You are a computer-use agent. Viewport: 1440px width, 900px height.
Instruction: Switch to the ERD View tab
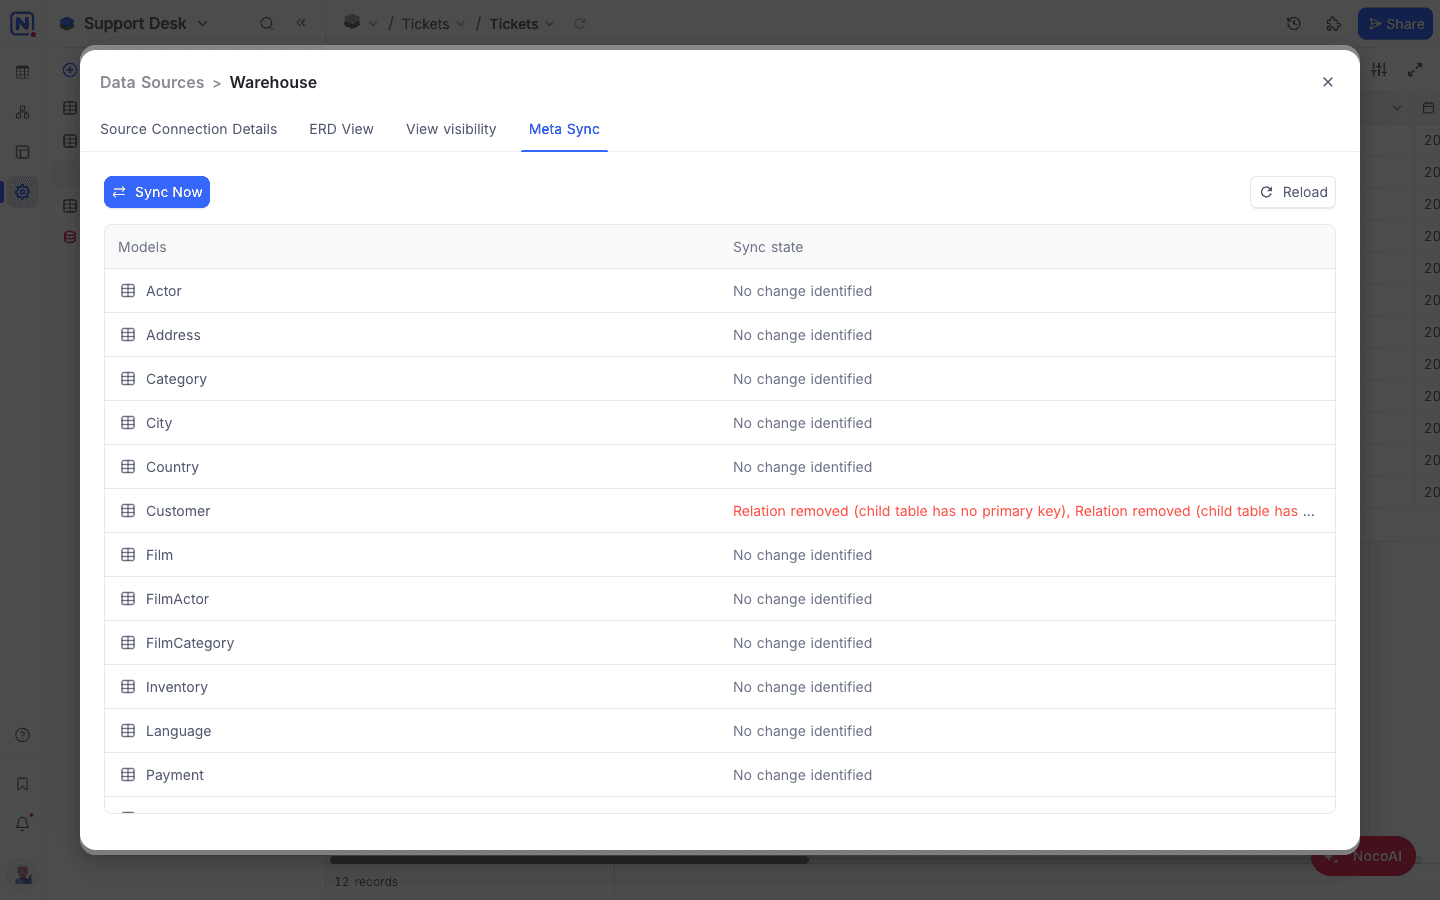click(x=341, y=129)
